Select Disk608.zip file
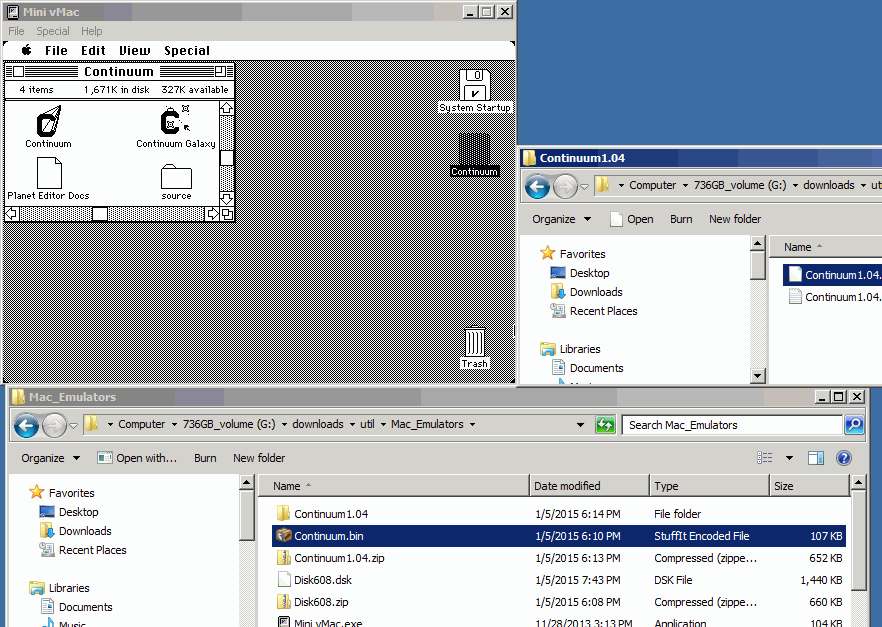Viewport: 882px width, 627px height. pyautogui.click(x=559, y=601)
